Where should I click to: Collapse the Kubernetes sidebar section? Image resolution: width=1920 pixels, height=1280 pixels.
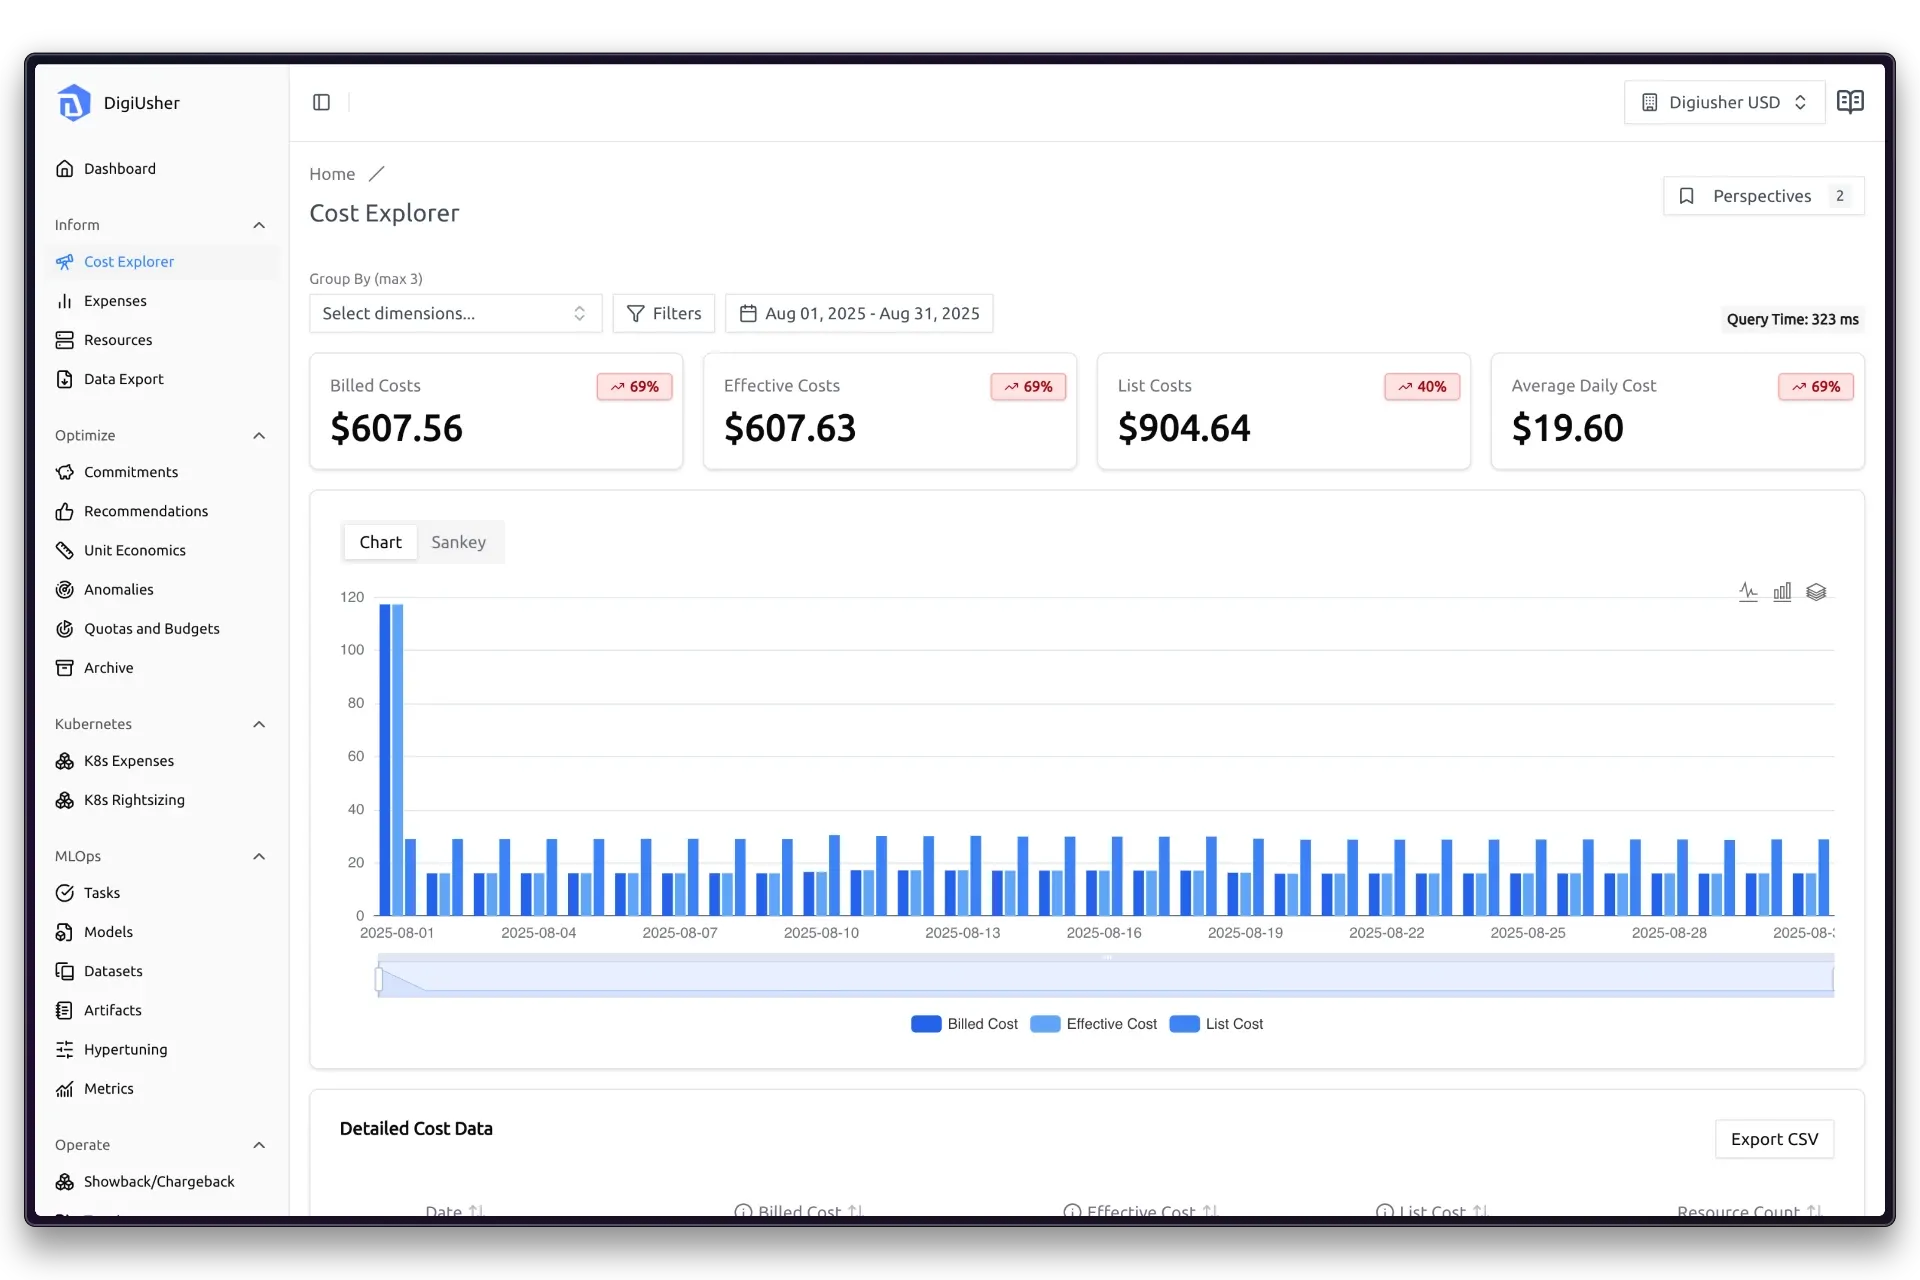pyautogui.click(x=259, y=724)
